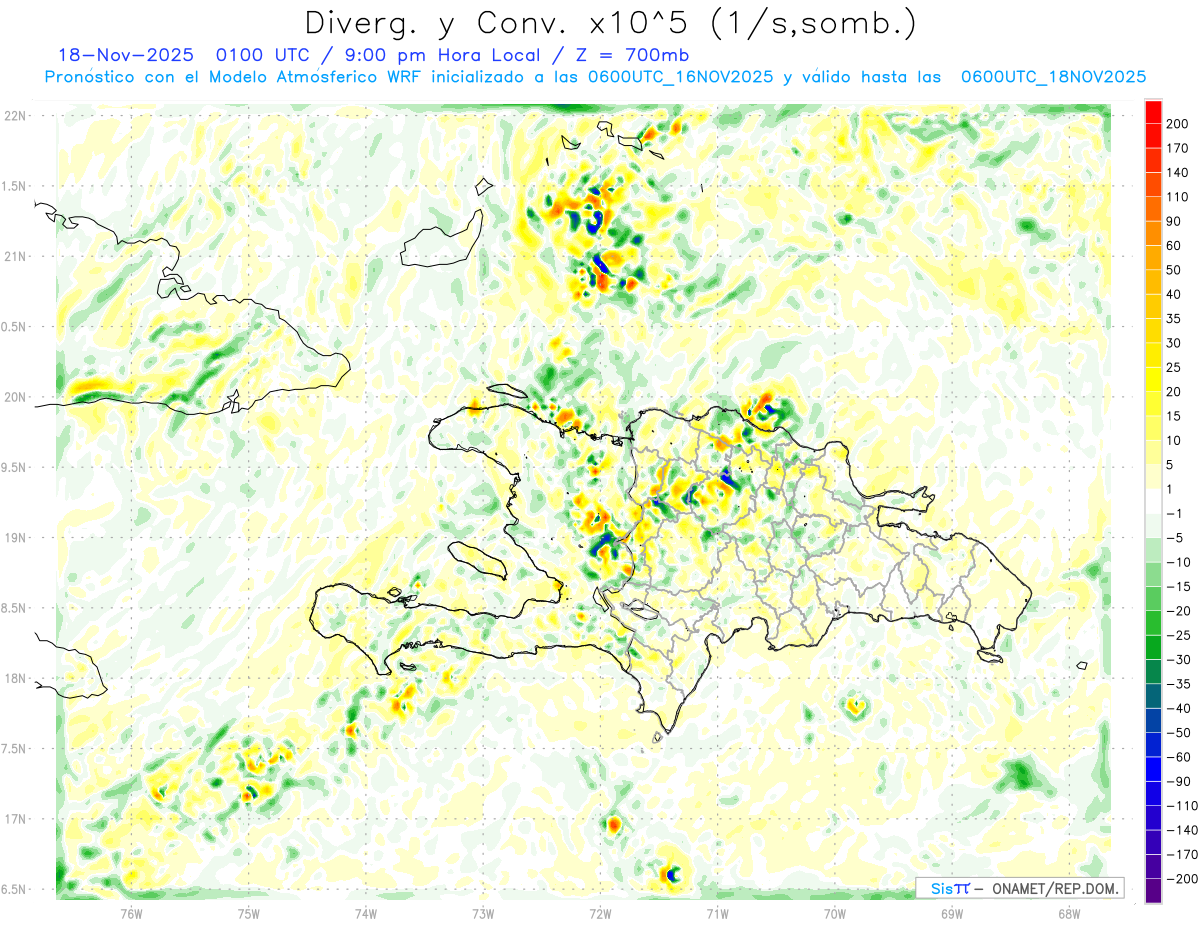Screen dimensions: 1200x927
Task: Click the "21N" latitude label
Action: point(15,256)
